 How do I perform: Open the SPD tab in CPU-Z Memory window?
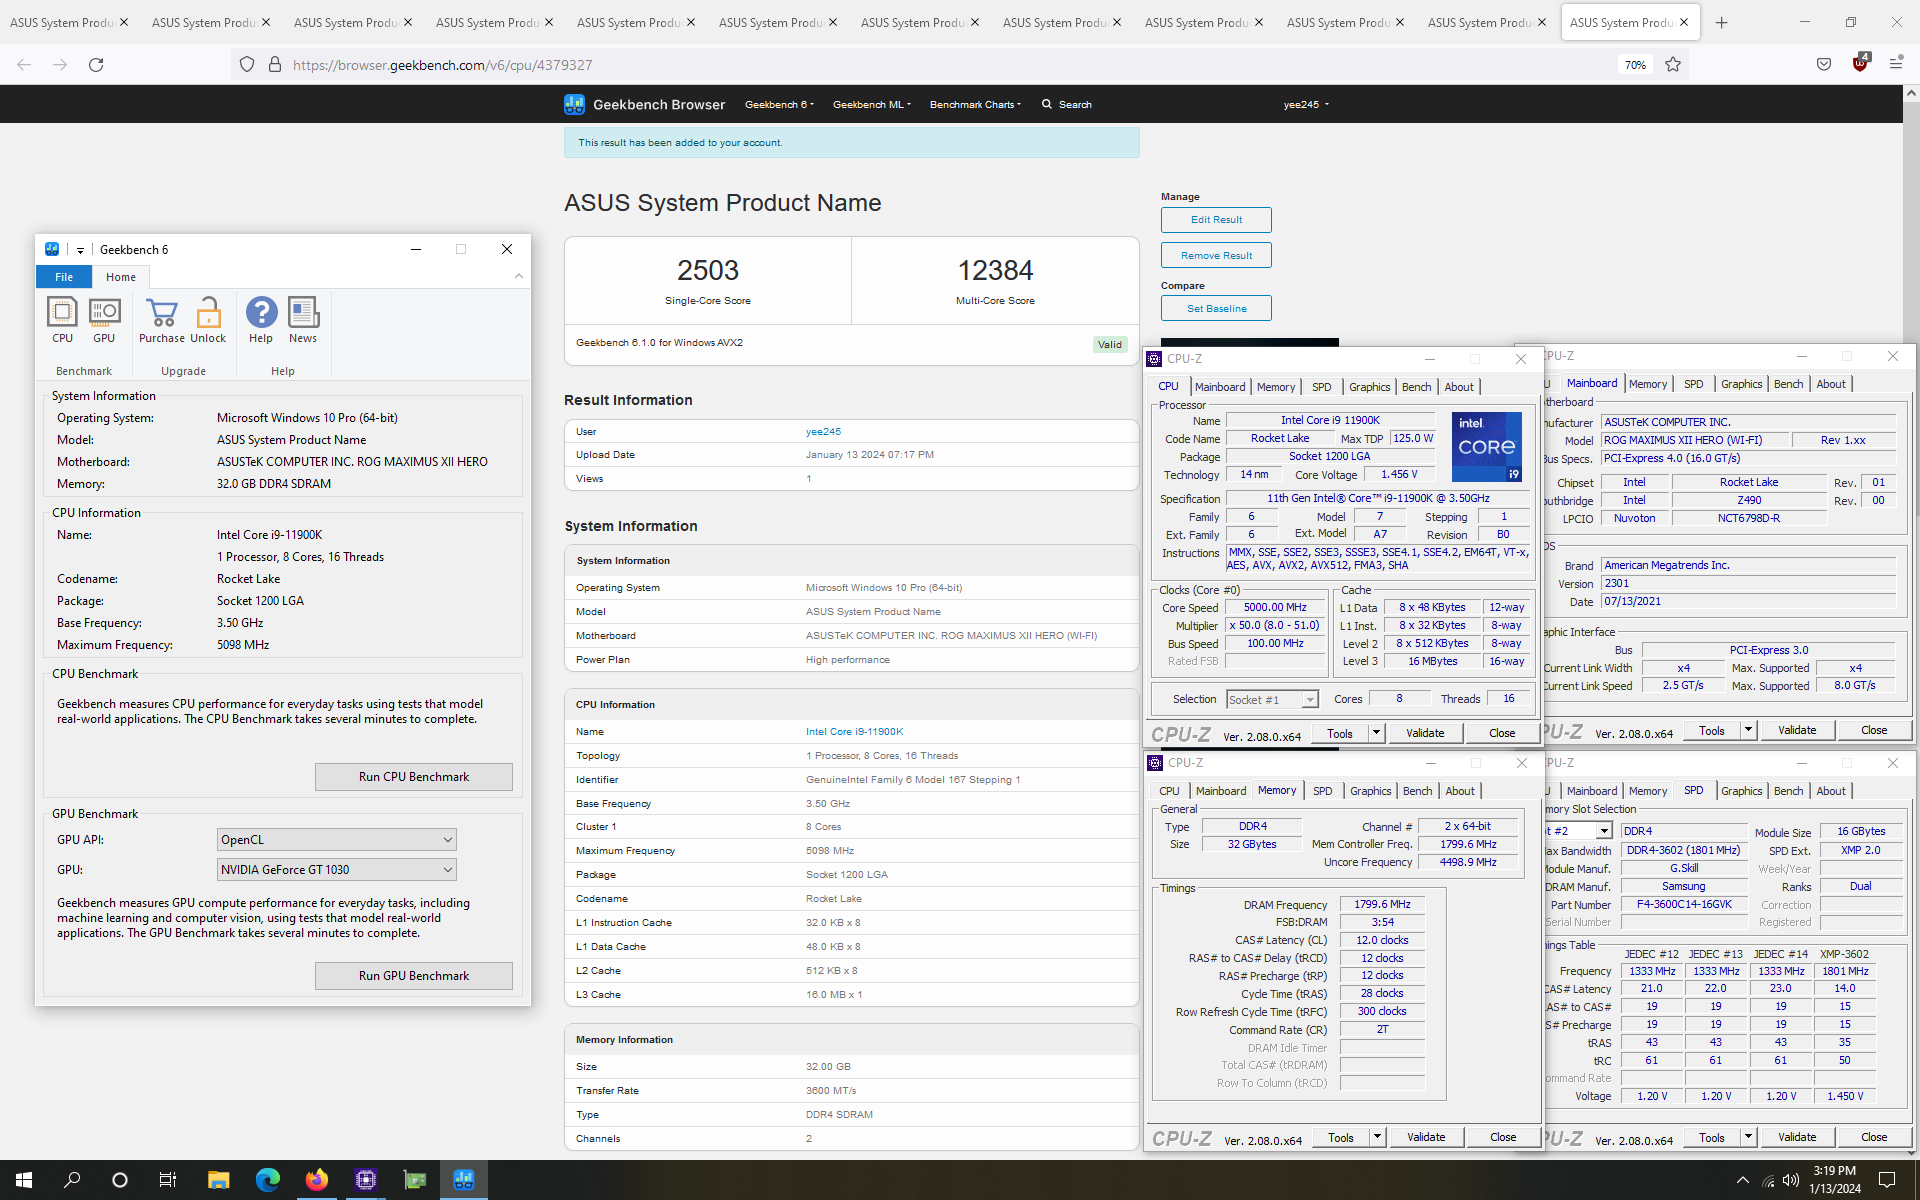click(x=1322, y=791)
